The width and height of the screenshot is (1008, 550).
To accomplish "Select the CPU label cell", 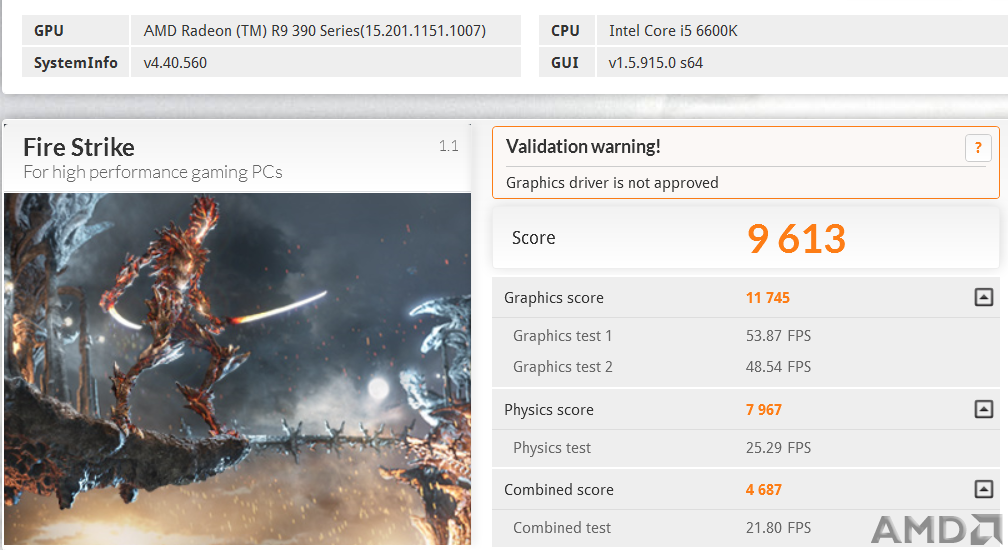I will pos(567,30).
